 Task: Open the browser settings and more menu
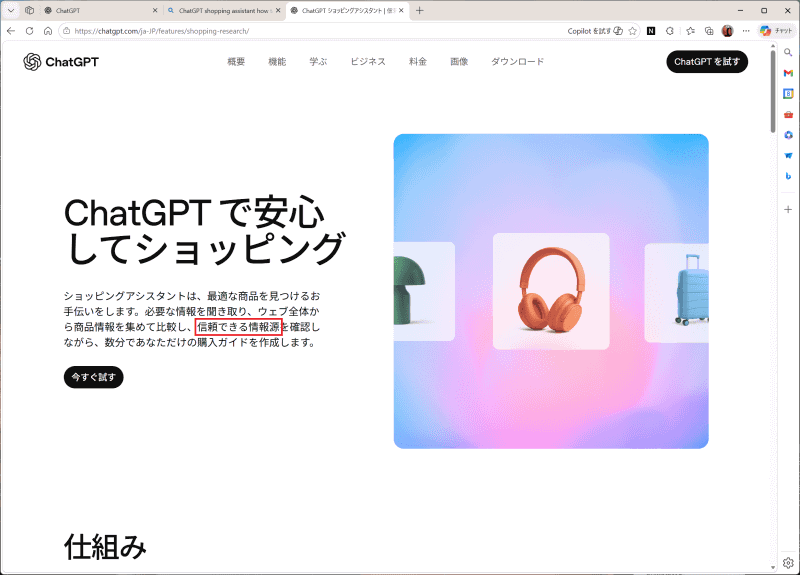point(746,31)
